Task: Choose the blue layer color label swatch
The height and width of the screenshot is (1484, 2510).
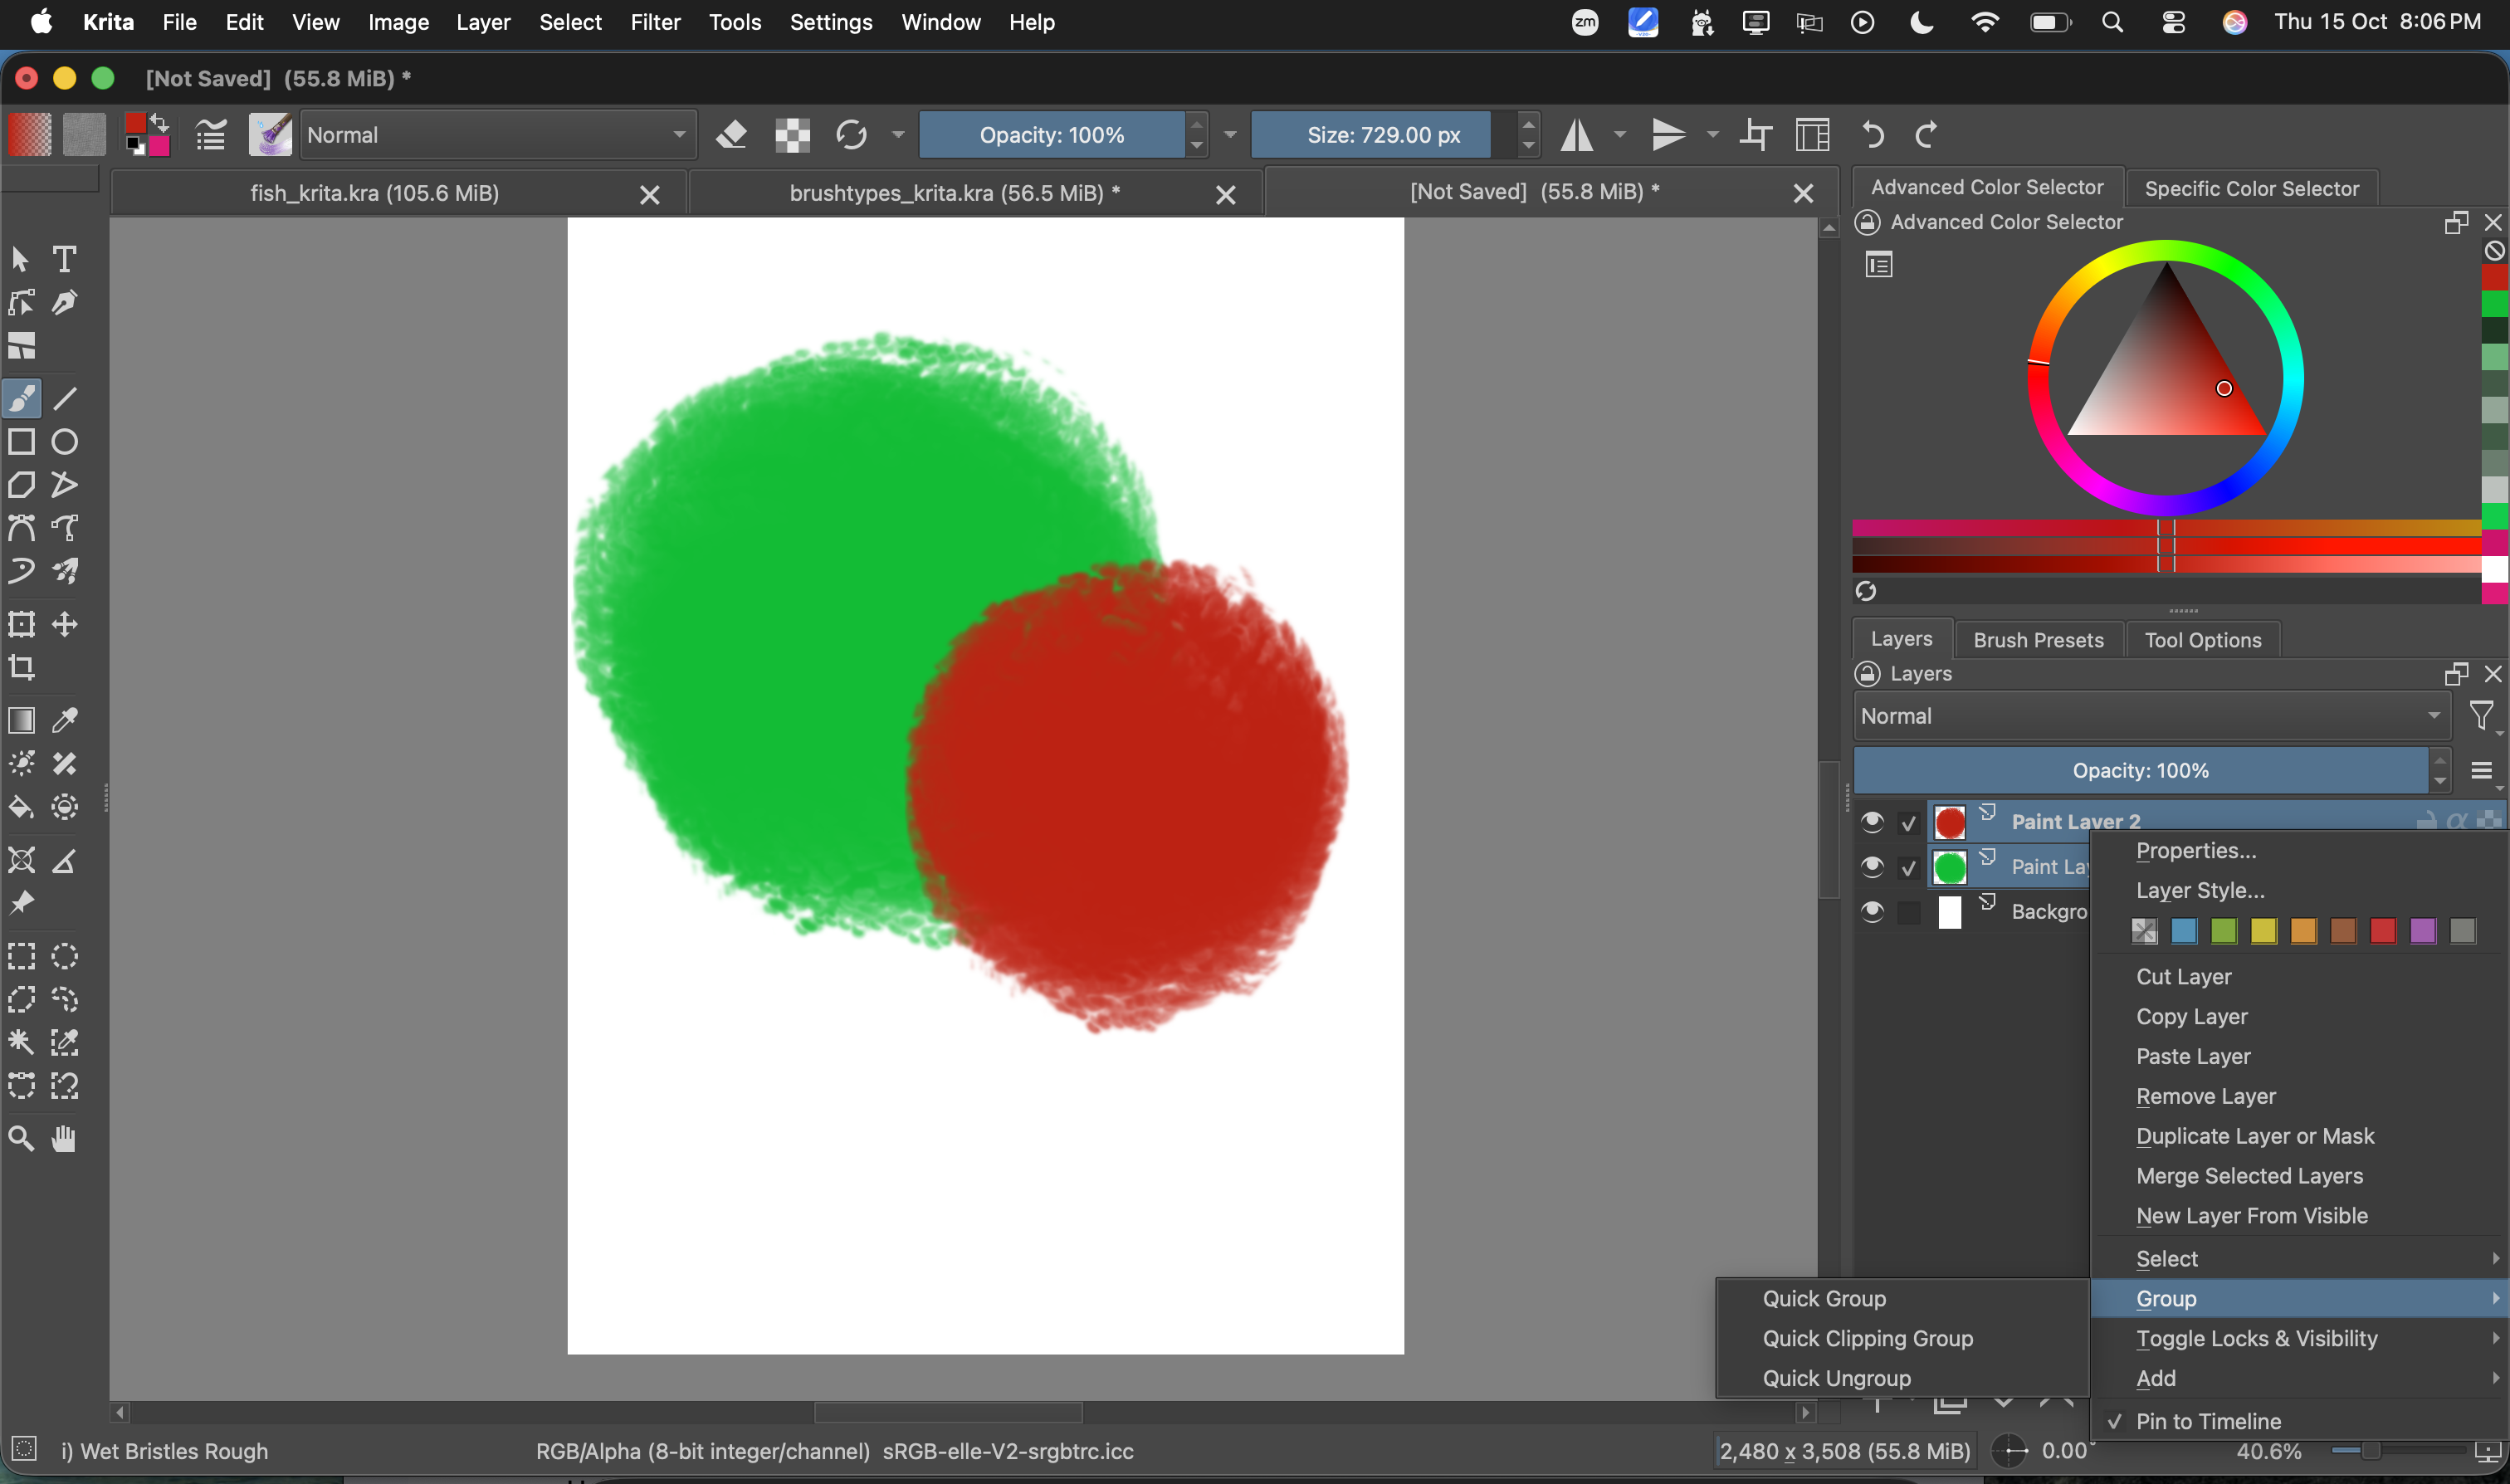Action: 2184,931
